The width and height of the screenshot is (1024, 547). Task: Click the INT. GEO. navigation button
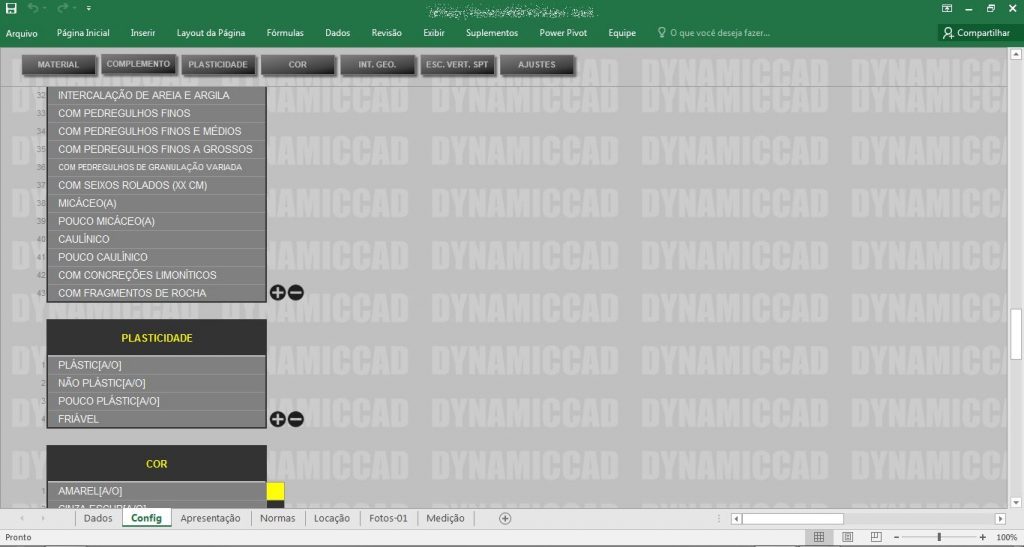377,65
